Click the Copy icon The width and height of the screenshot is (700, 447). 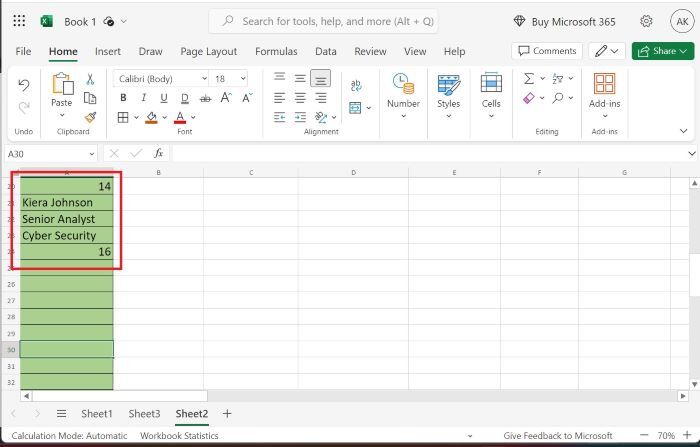(90, 98)
